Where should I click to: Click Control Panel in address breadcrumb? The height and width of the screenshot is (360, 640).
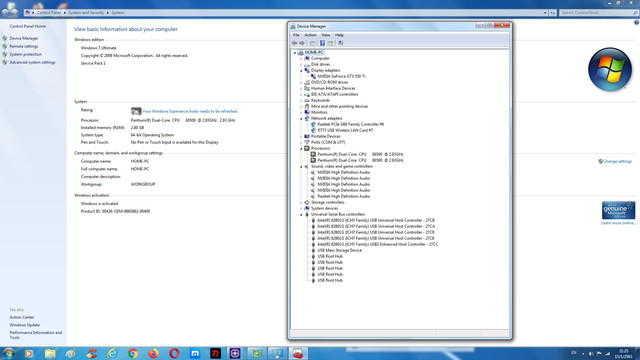(49, 13)
